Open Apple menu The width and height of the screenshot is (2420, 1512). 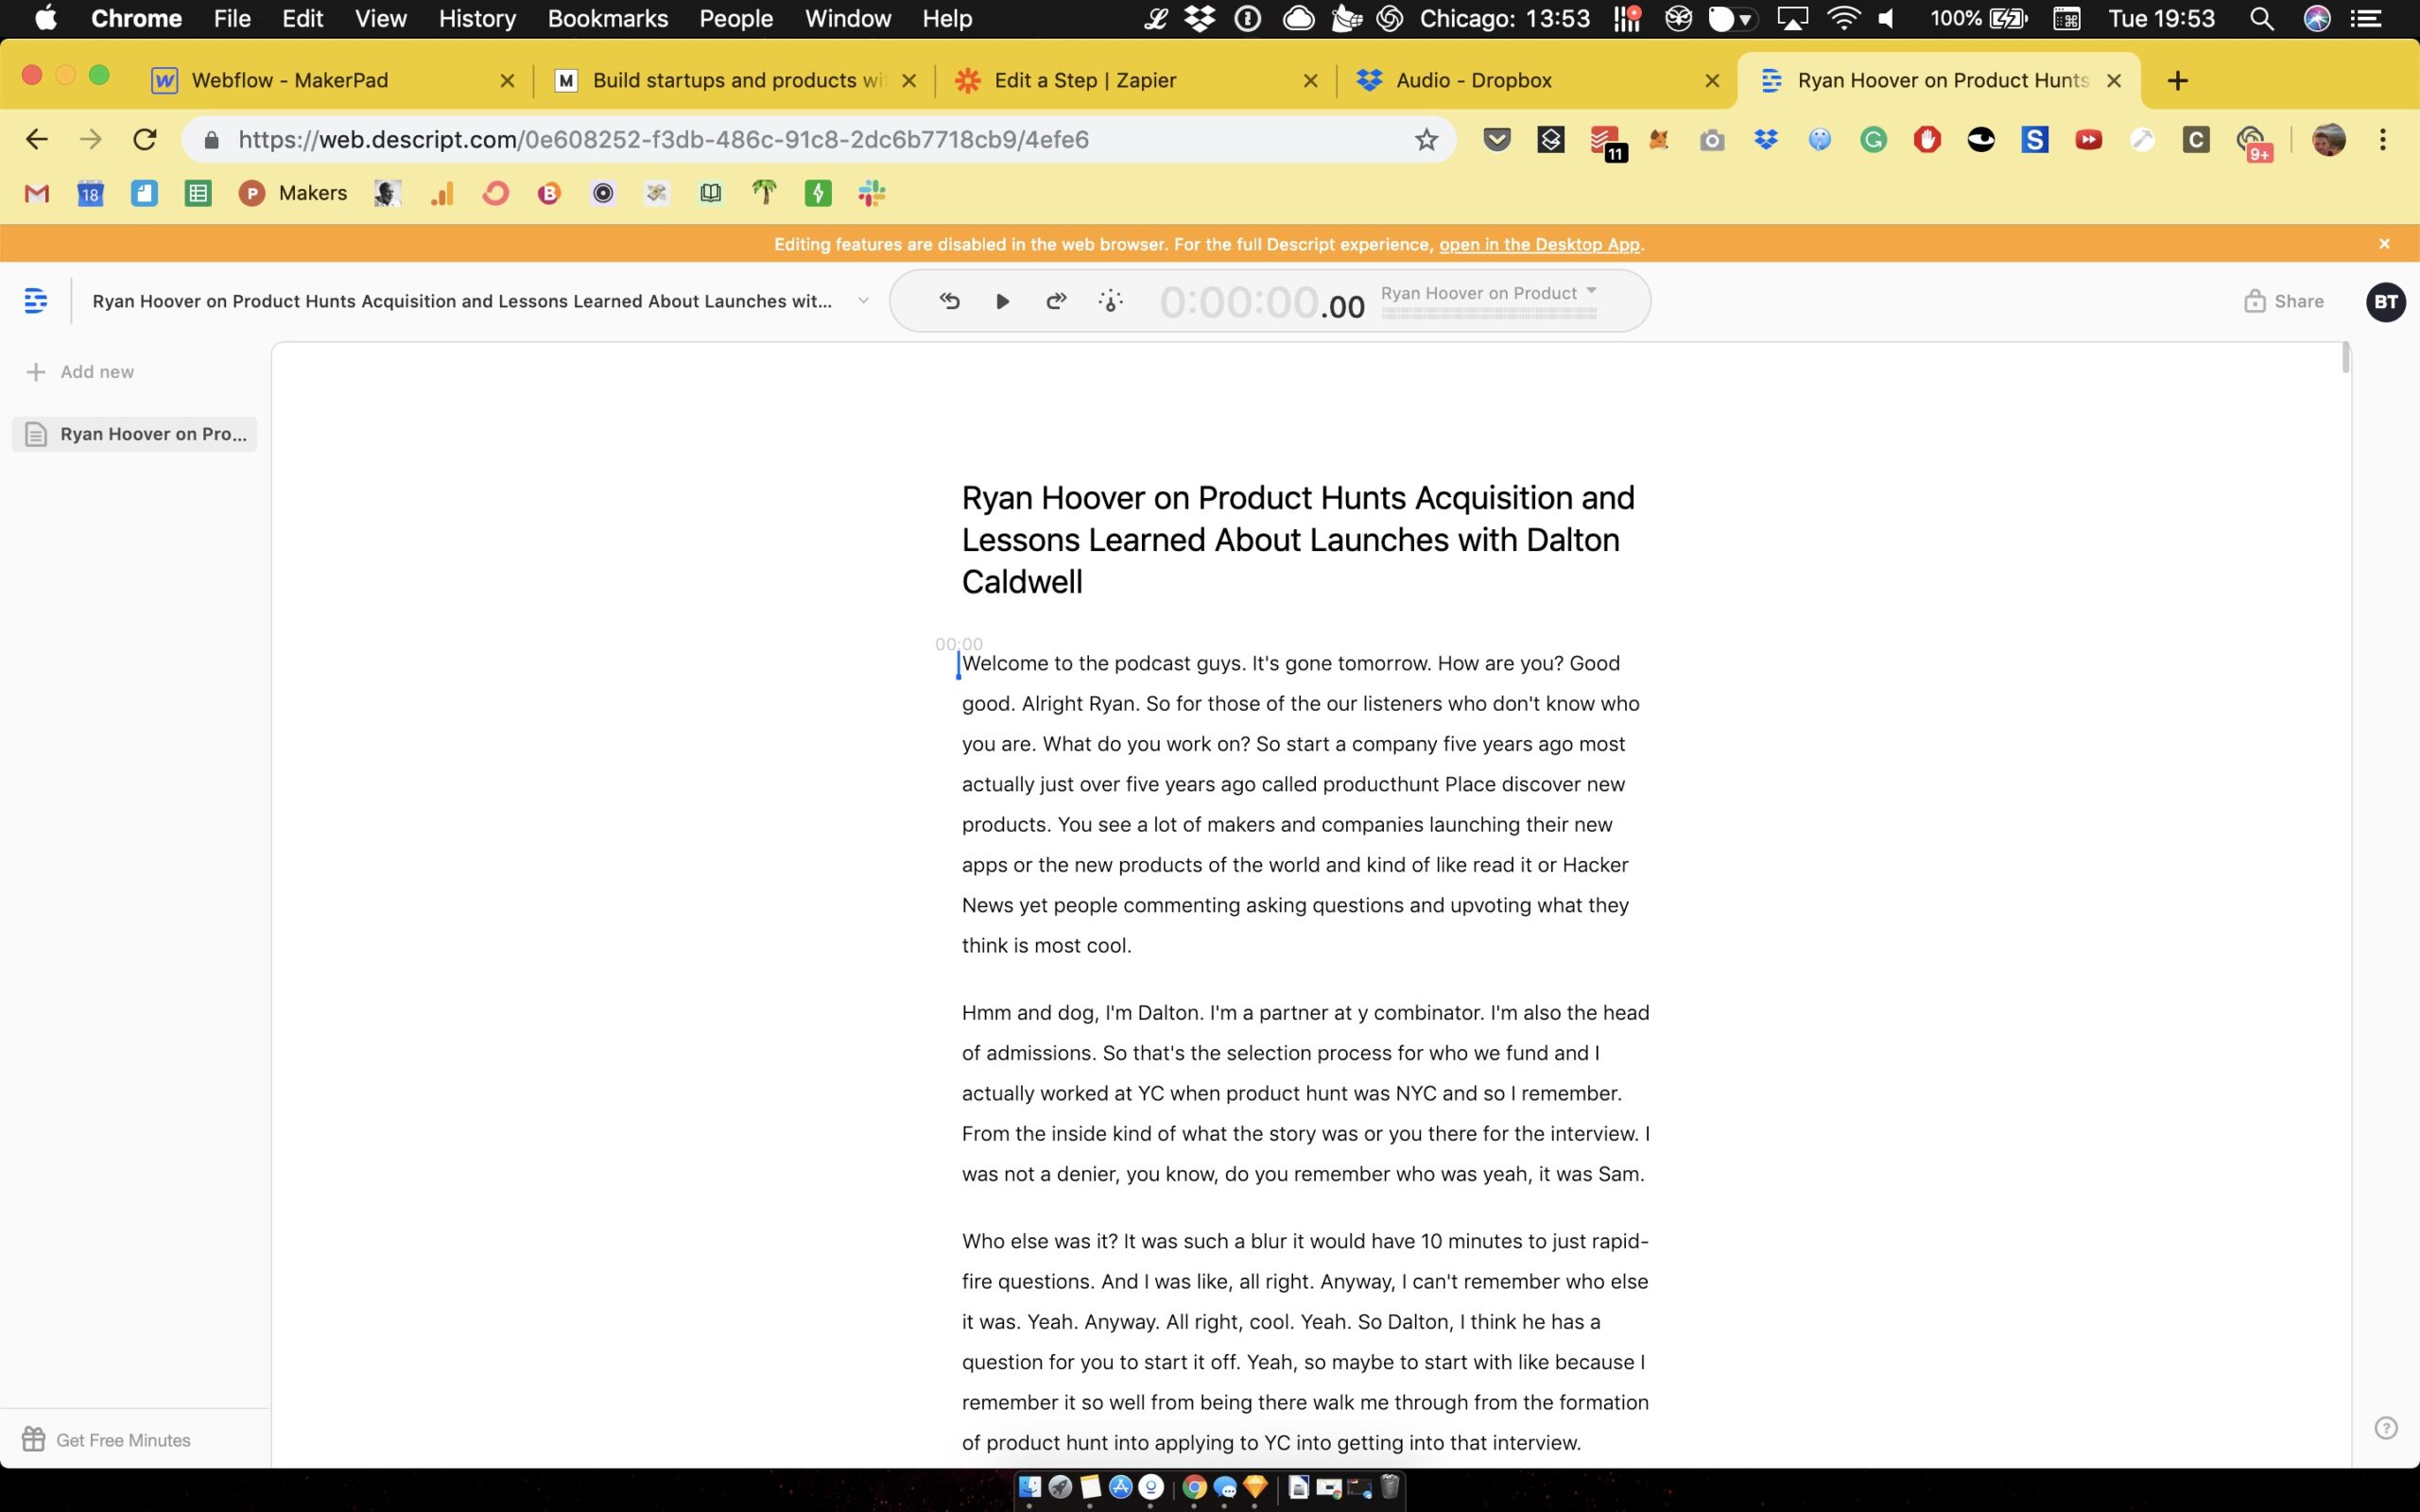pyautogui.click(x=46, y=18)
